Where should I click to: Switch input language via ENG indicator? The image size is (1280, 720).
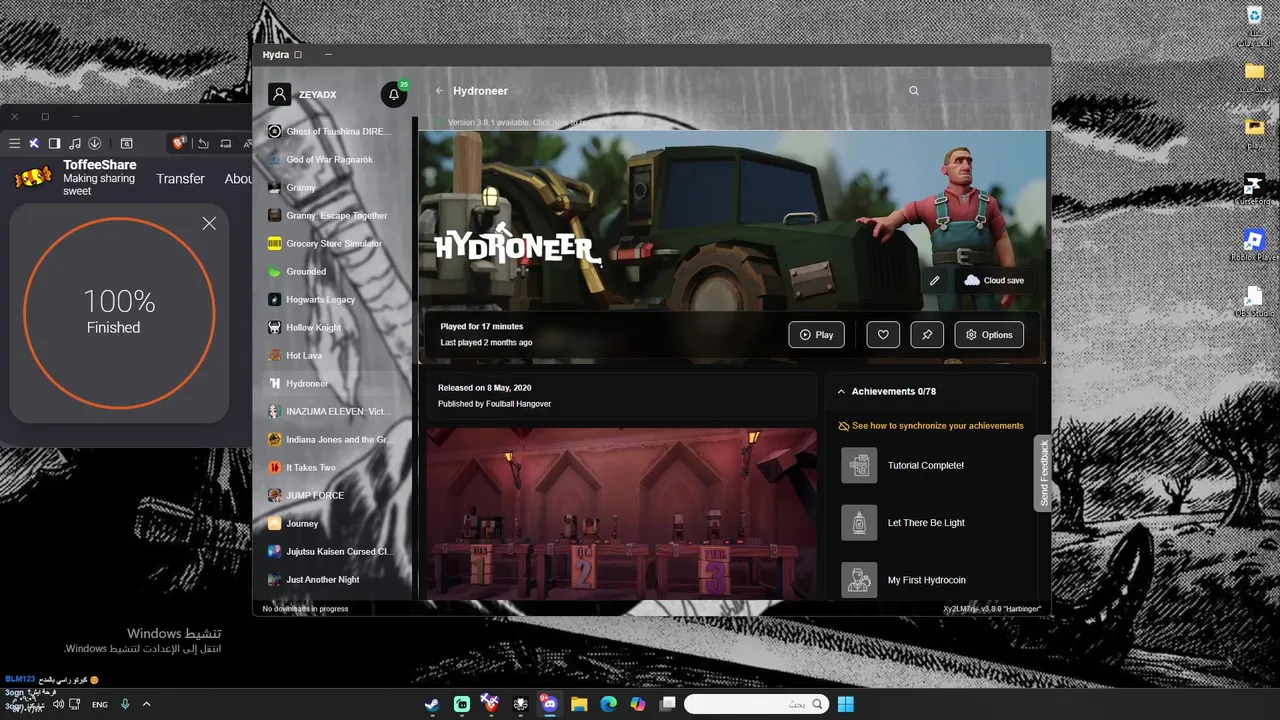click(x=100, y=704)
